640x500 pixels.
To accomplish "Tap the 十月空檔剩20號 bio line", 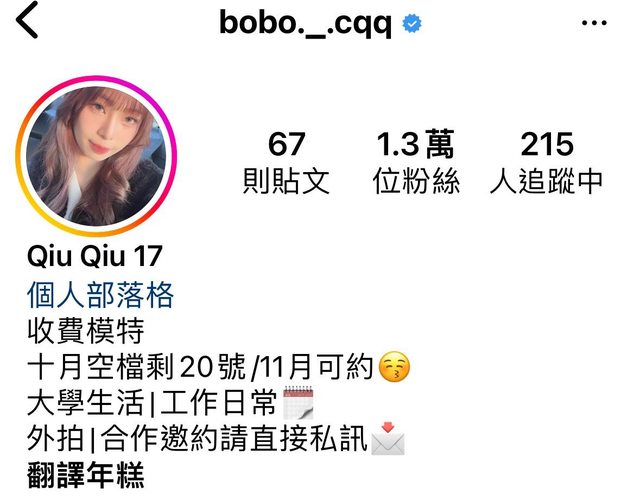I will coord(218,367).
